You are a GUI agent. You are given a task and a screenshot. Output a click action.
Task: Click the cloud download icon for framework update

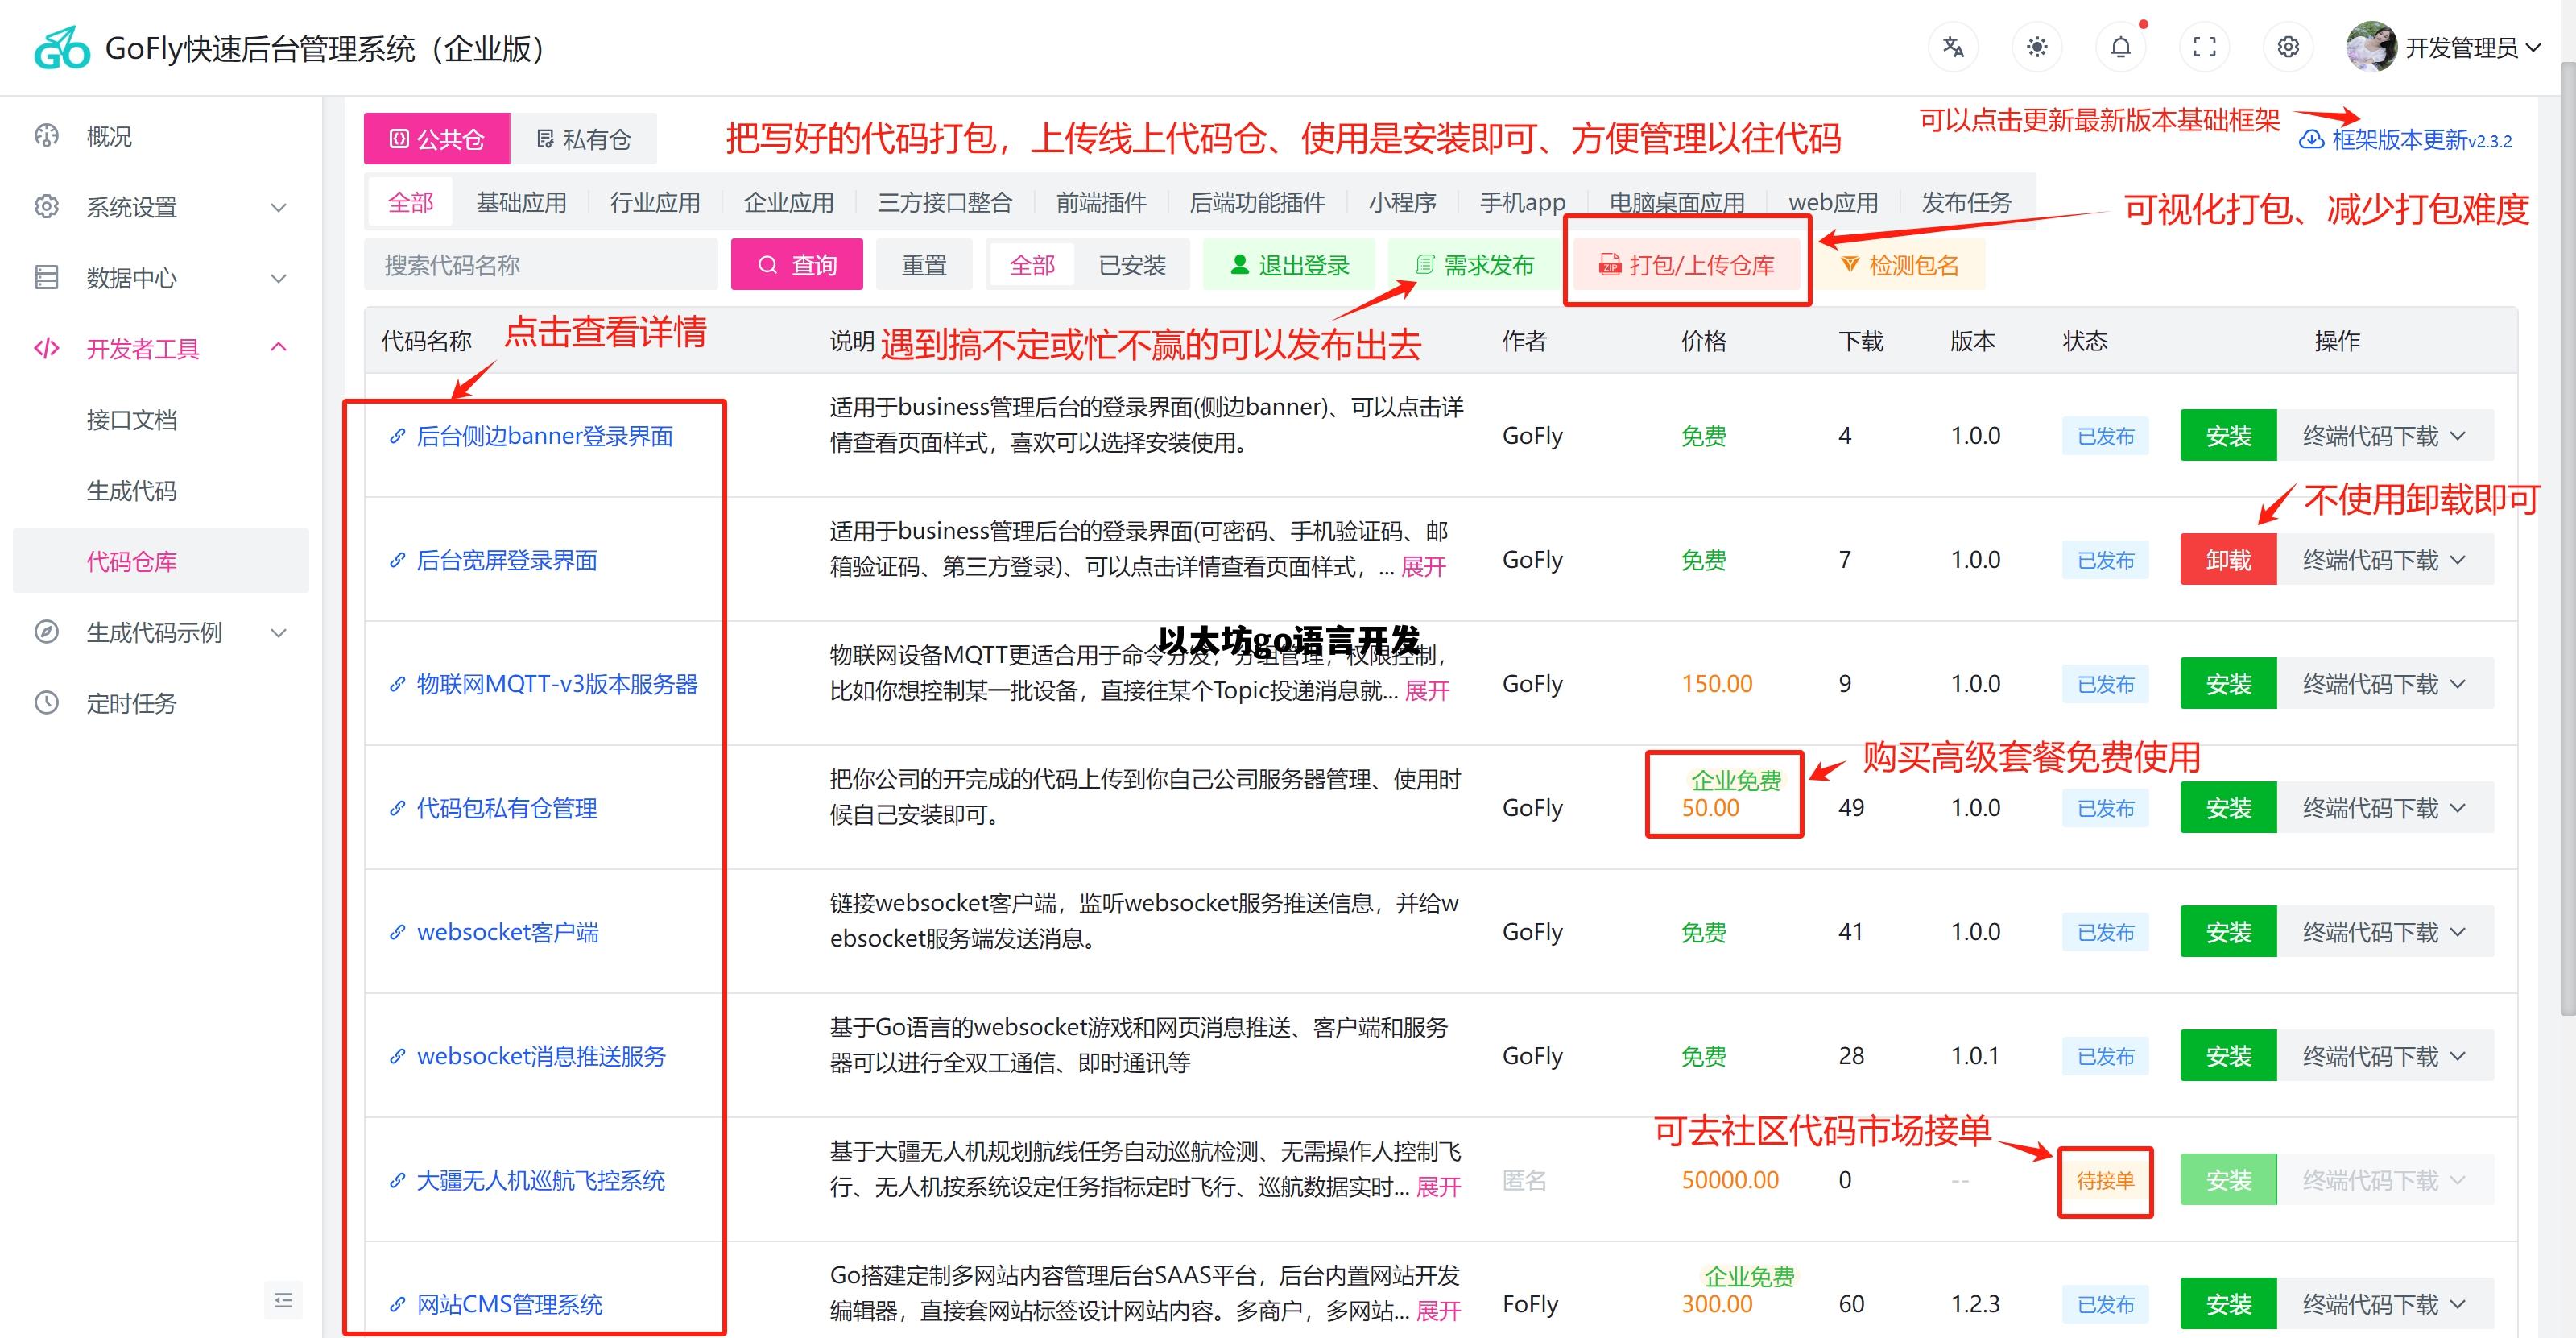coord(2311,140)
